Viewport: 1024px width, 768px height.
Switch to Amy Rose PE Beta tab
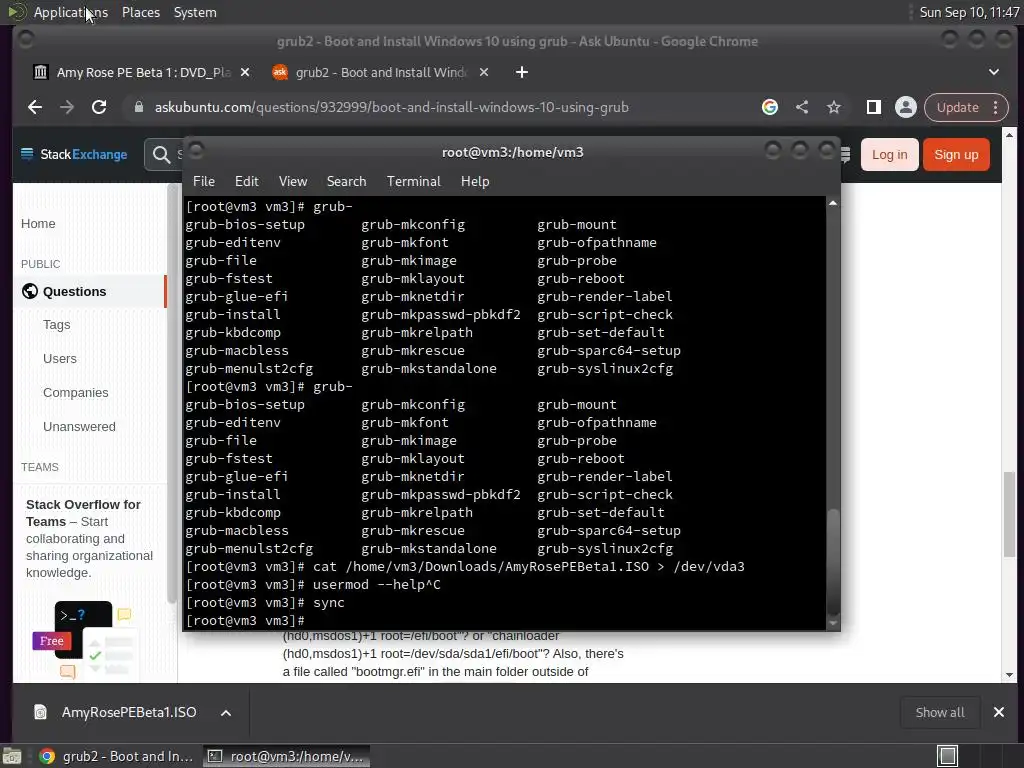[140, 72]
